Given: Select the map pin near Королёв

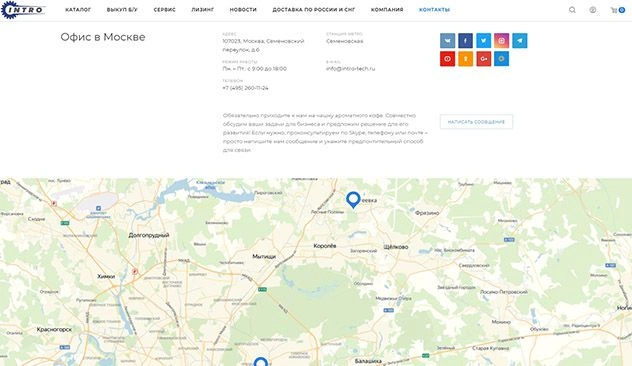Looking at the screenshot, I should (353, 200).
